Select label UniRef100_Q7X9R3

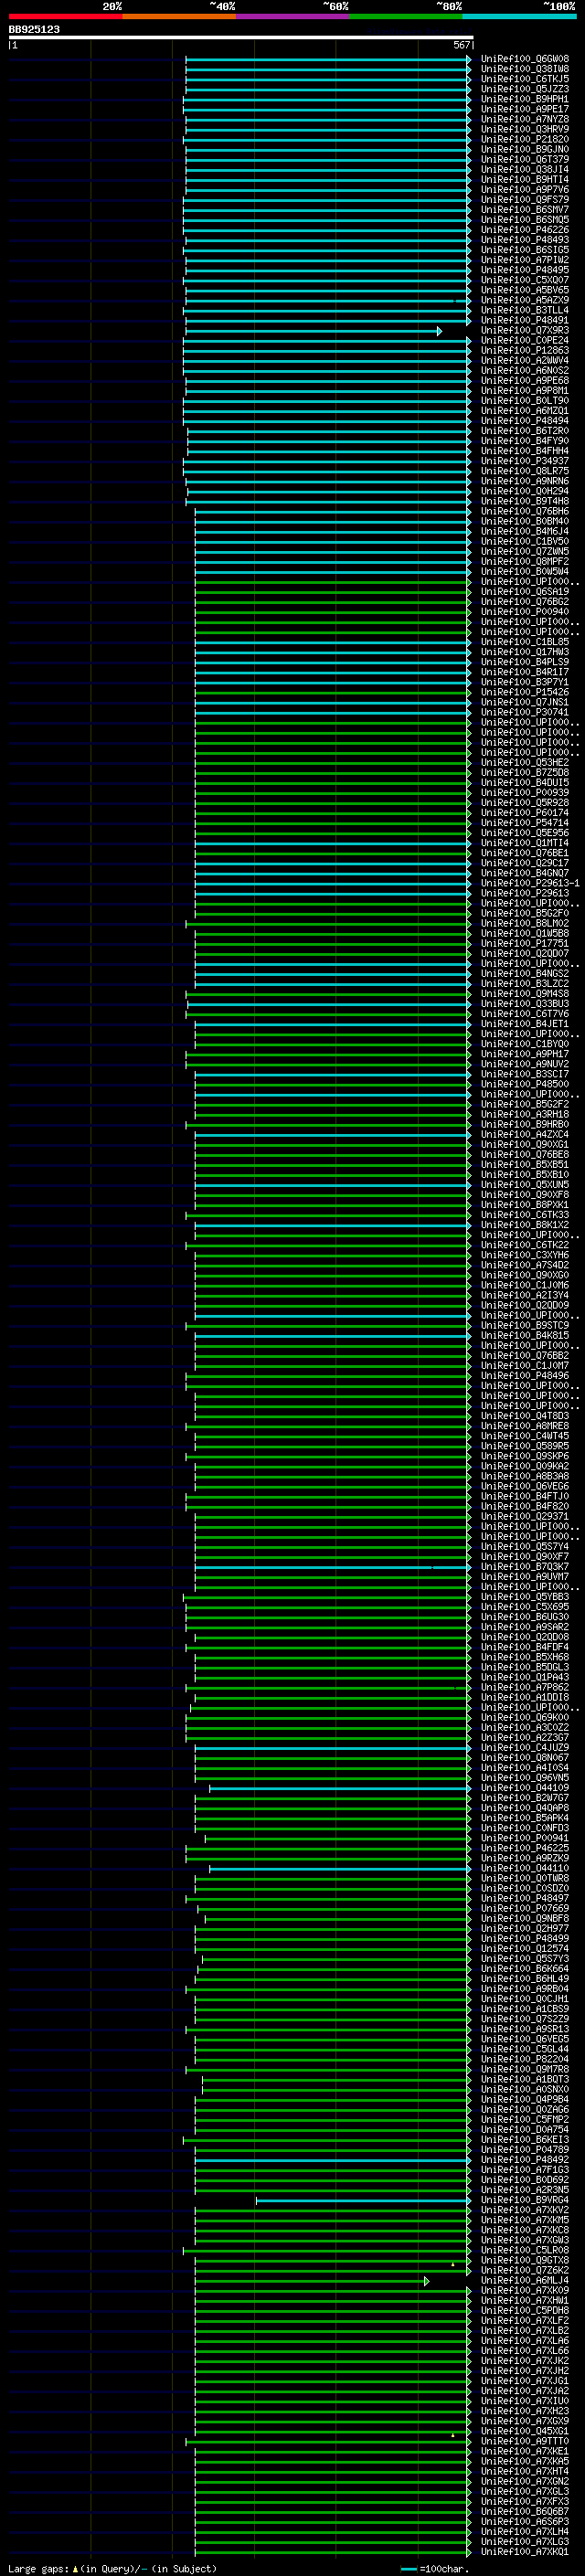(x=525, y=330)
